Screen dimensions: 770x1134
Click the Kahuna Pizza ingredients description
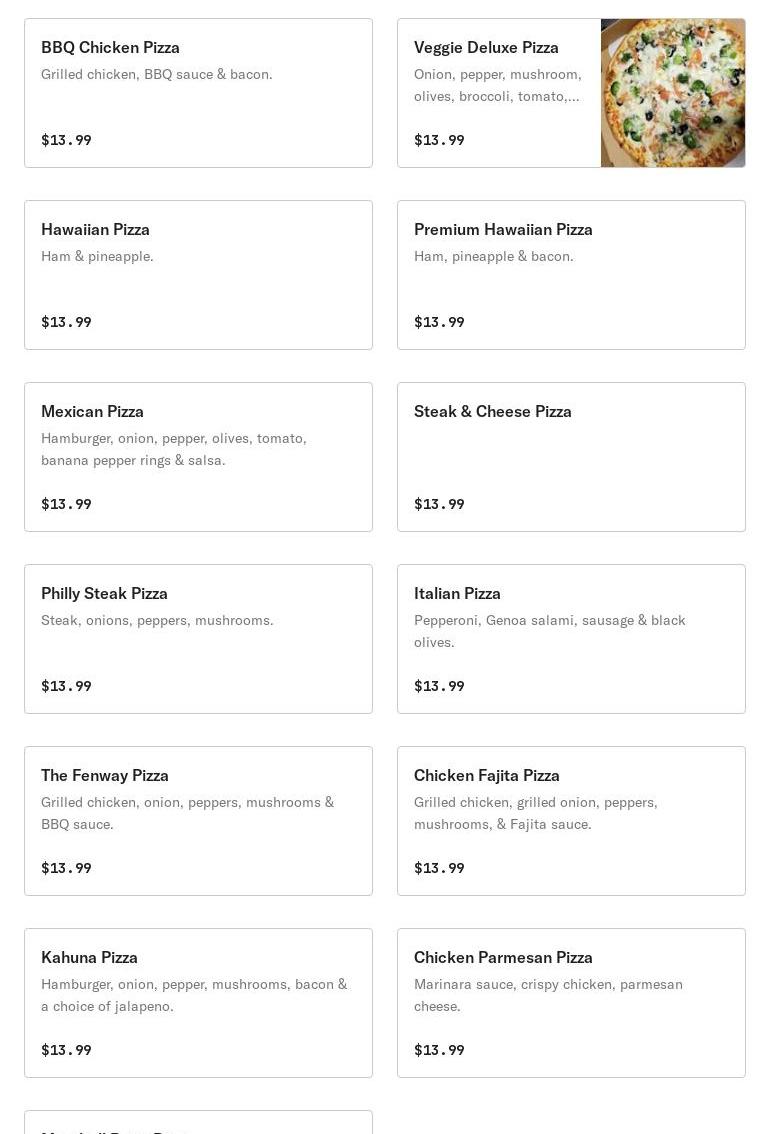pyautogui.click(x=194, y=995)
